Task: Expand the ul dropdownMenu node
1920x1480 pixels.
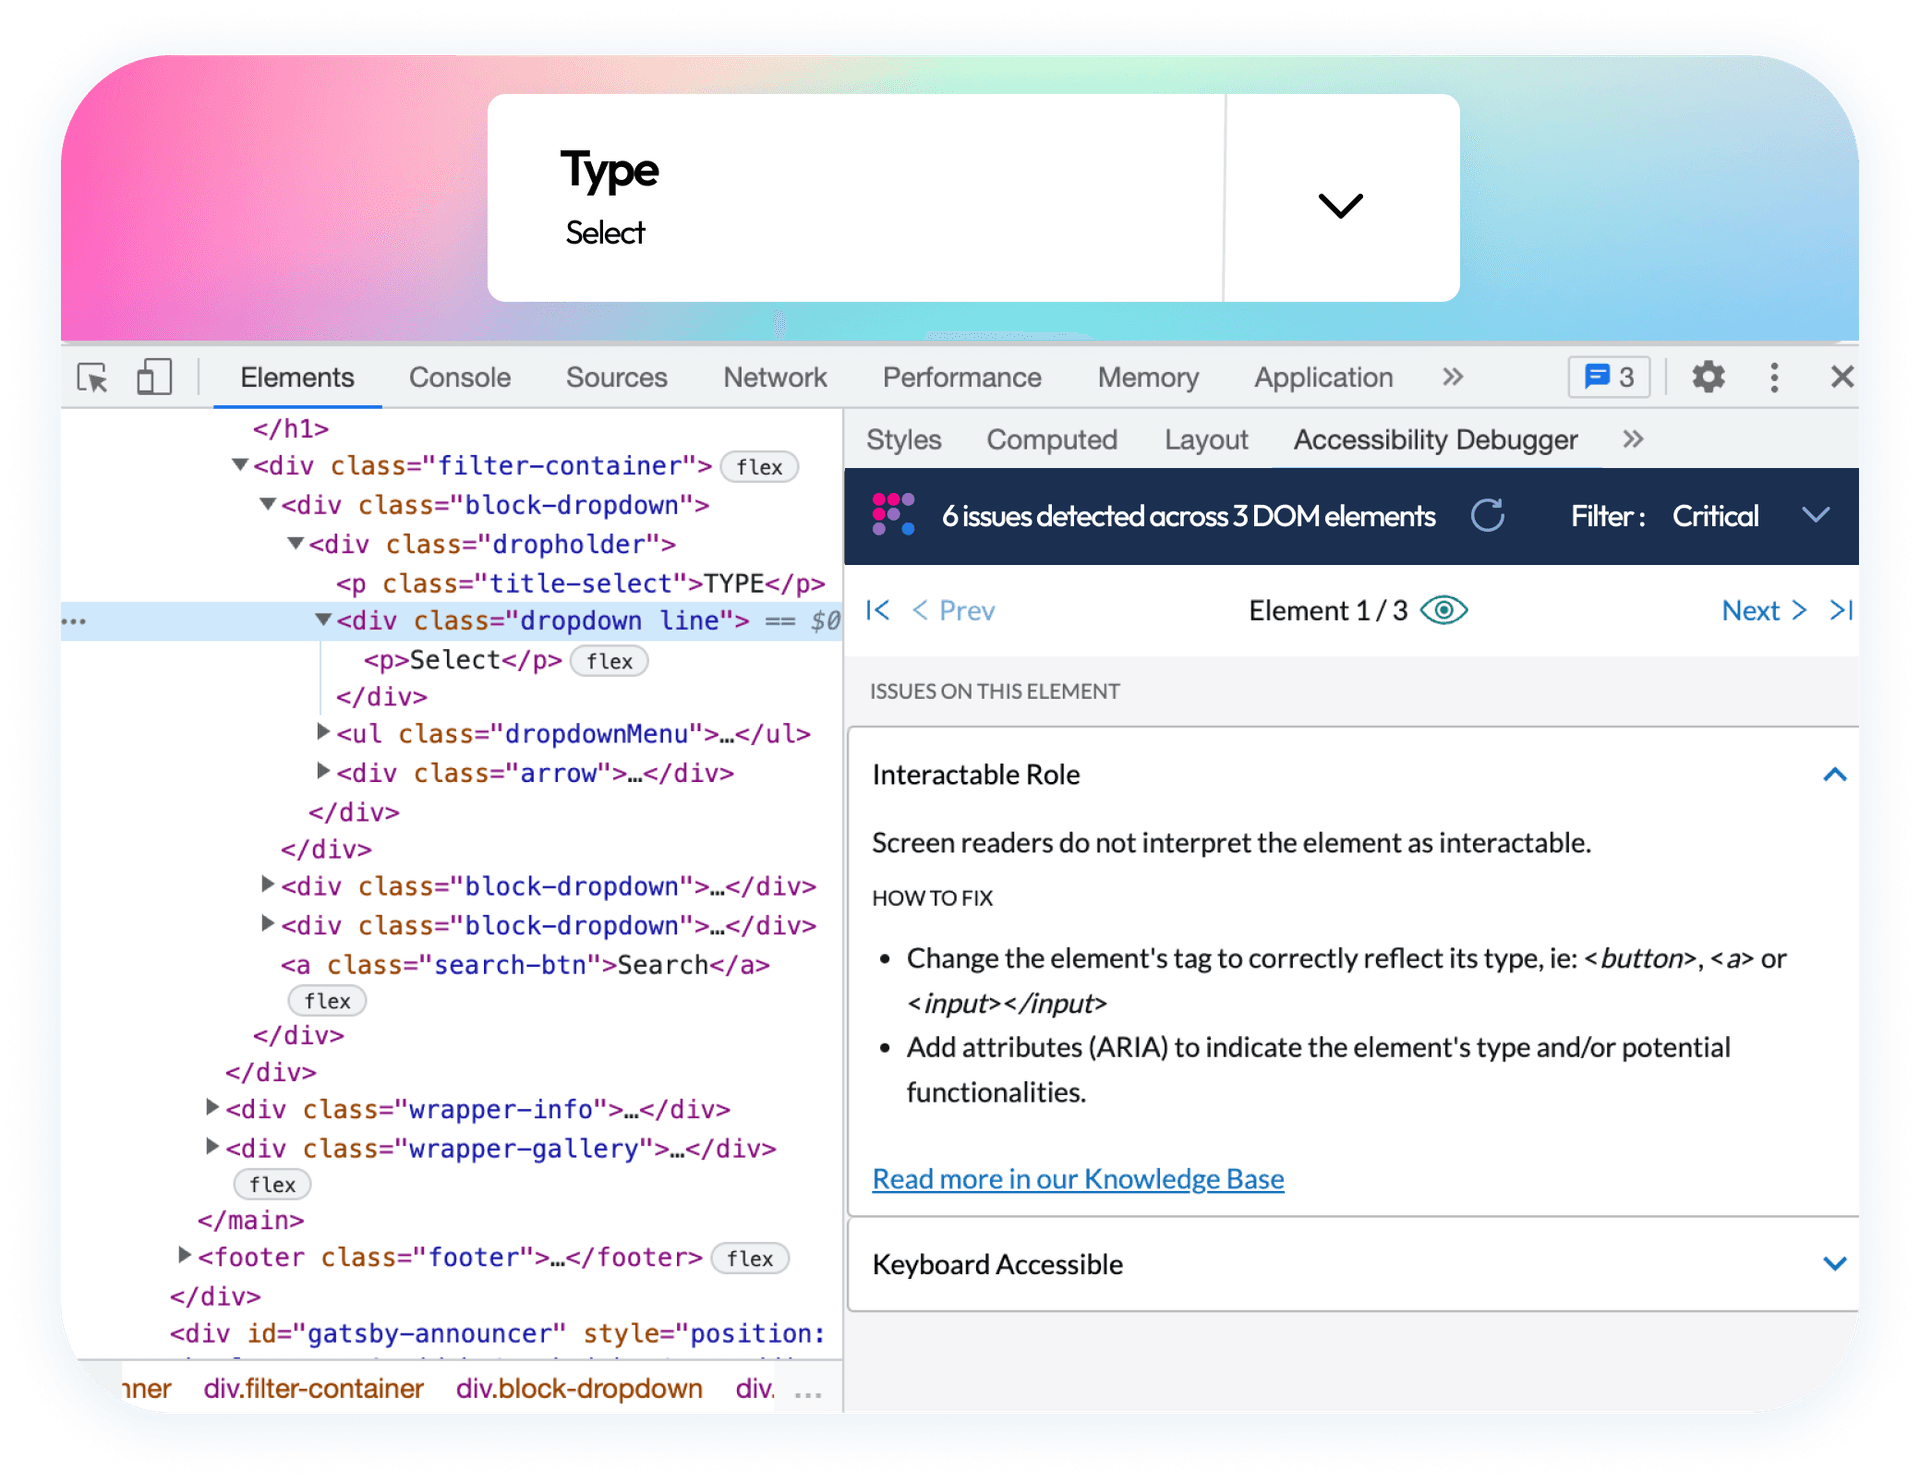Action: coord(323,732)
